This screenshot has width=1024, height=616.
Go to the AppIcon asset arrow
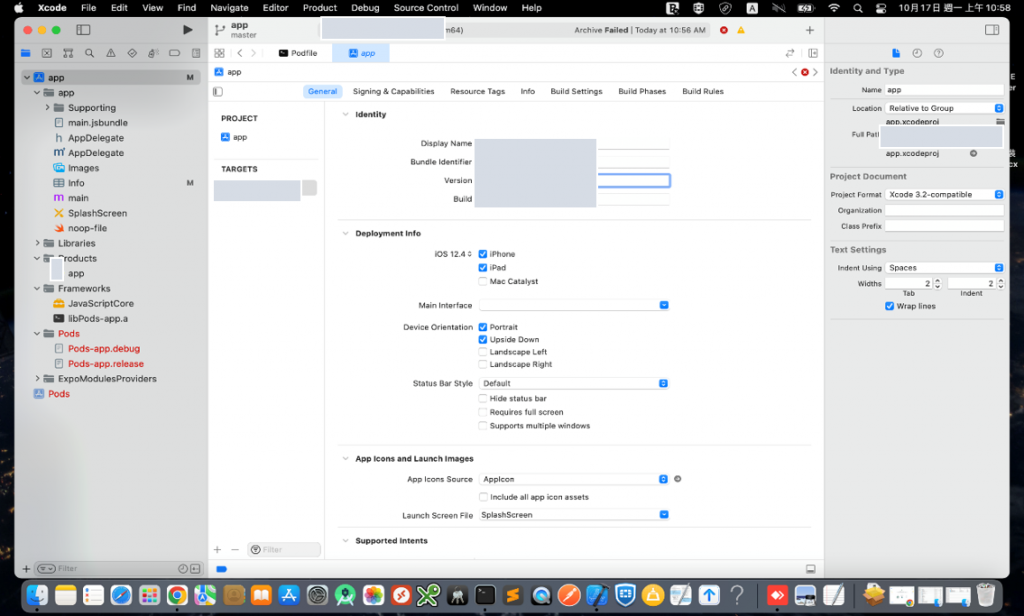tap(677, 479)
